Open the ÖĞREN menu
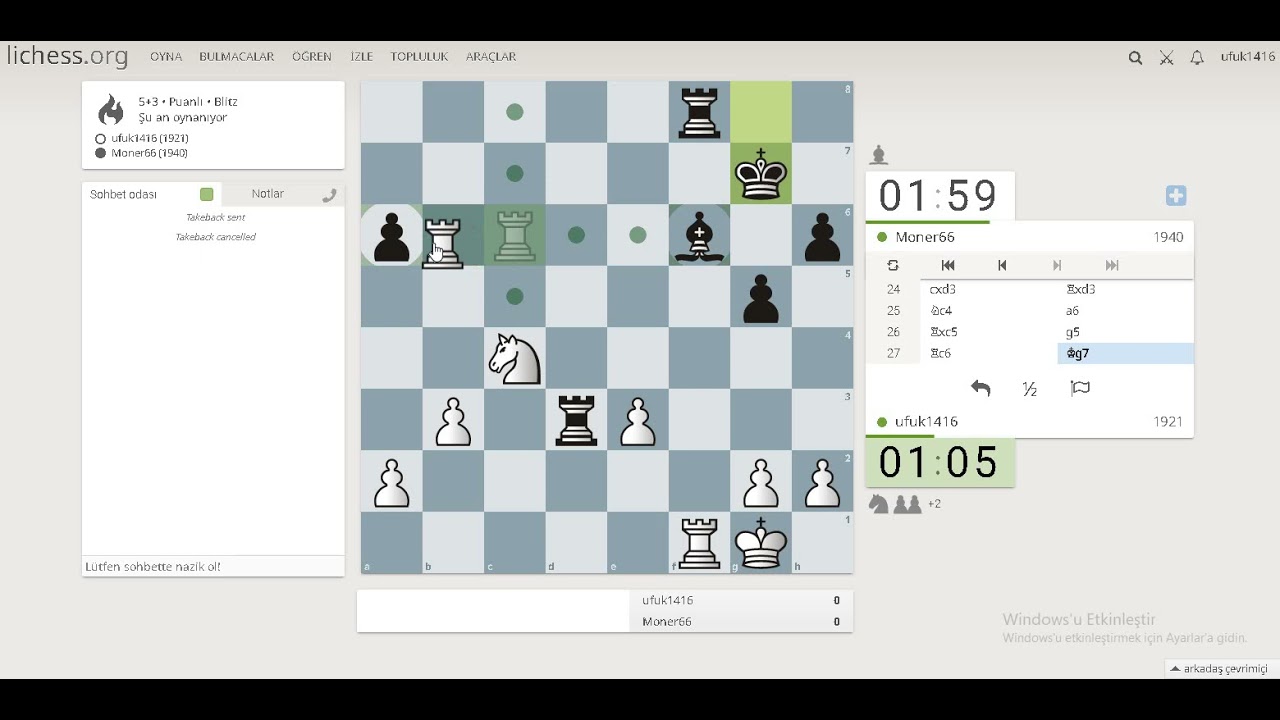1280x720 pixels. pyautogui.click(x=312, y=57)
